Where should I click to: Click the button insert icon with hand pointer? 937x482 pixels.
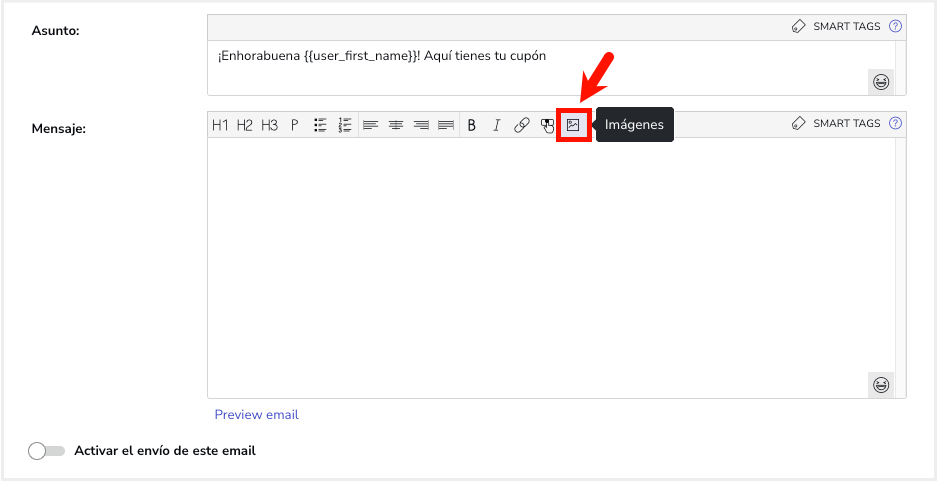(x=547, y=125)
